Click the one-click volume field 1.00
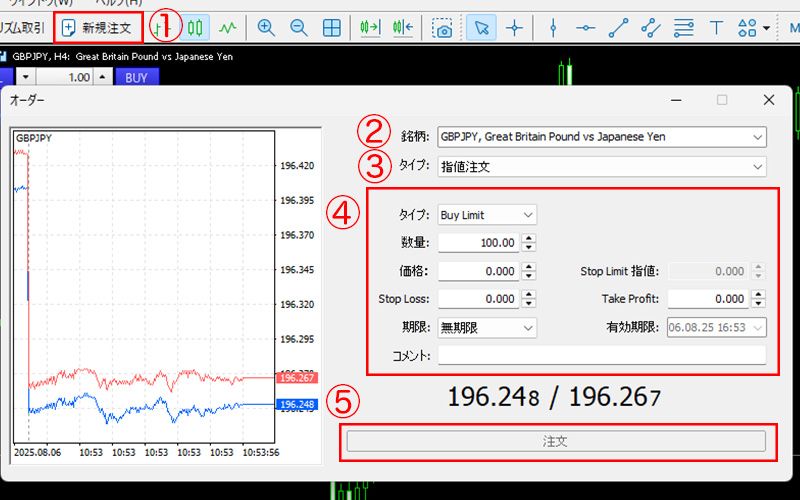Image resolution: width=800 pixels, height=500 pixels. [64, 78]
